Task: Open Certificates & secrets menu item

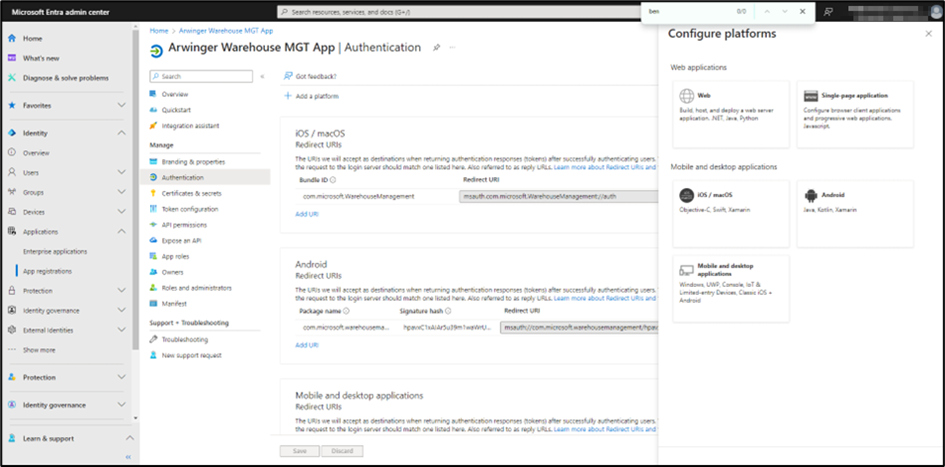Action: coord(191,193)
